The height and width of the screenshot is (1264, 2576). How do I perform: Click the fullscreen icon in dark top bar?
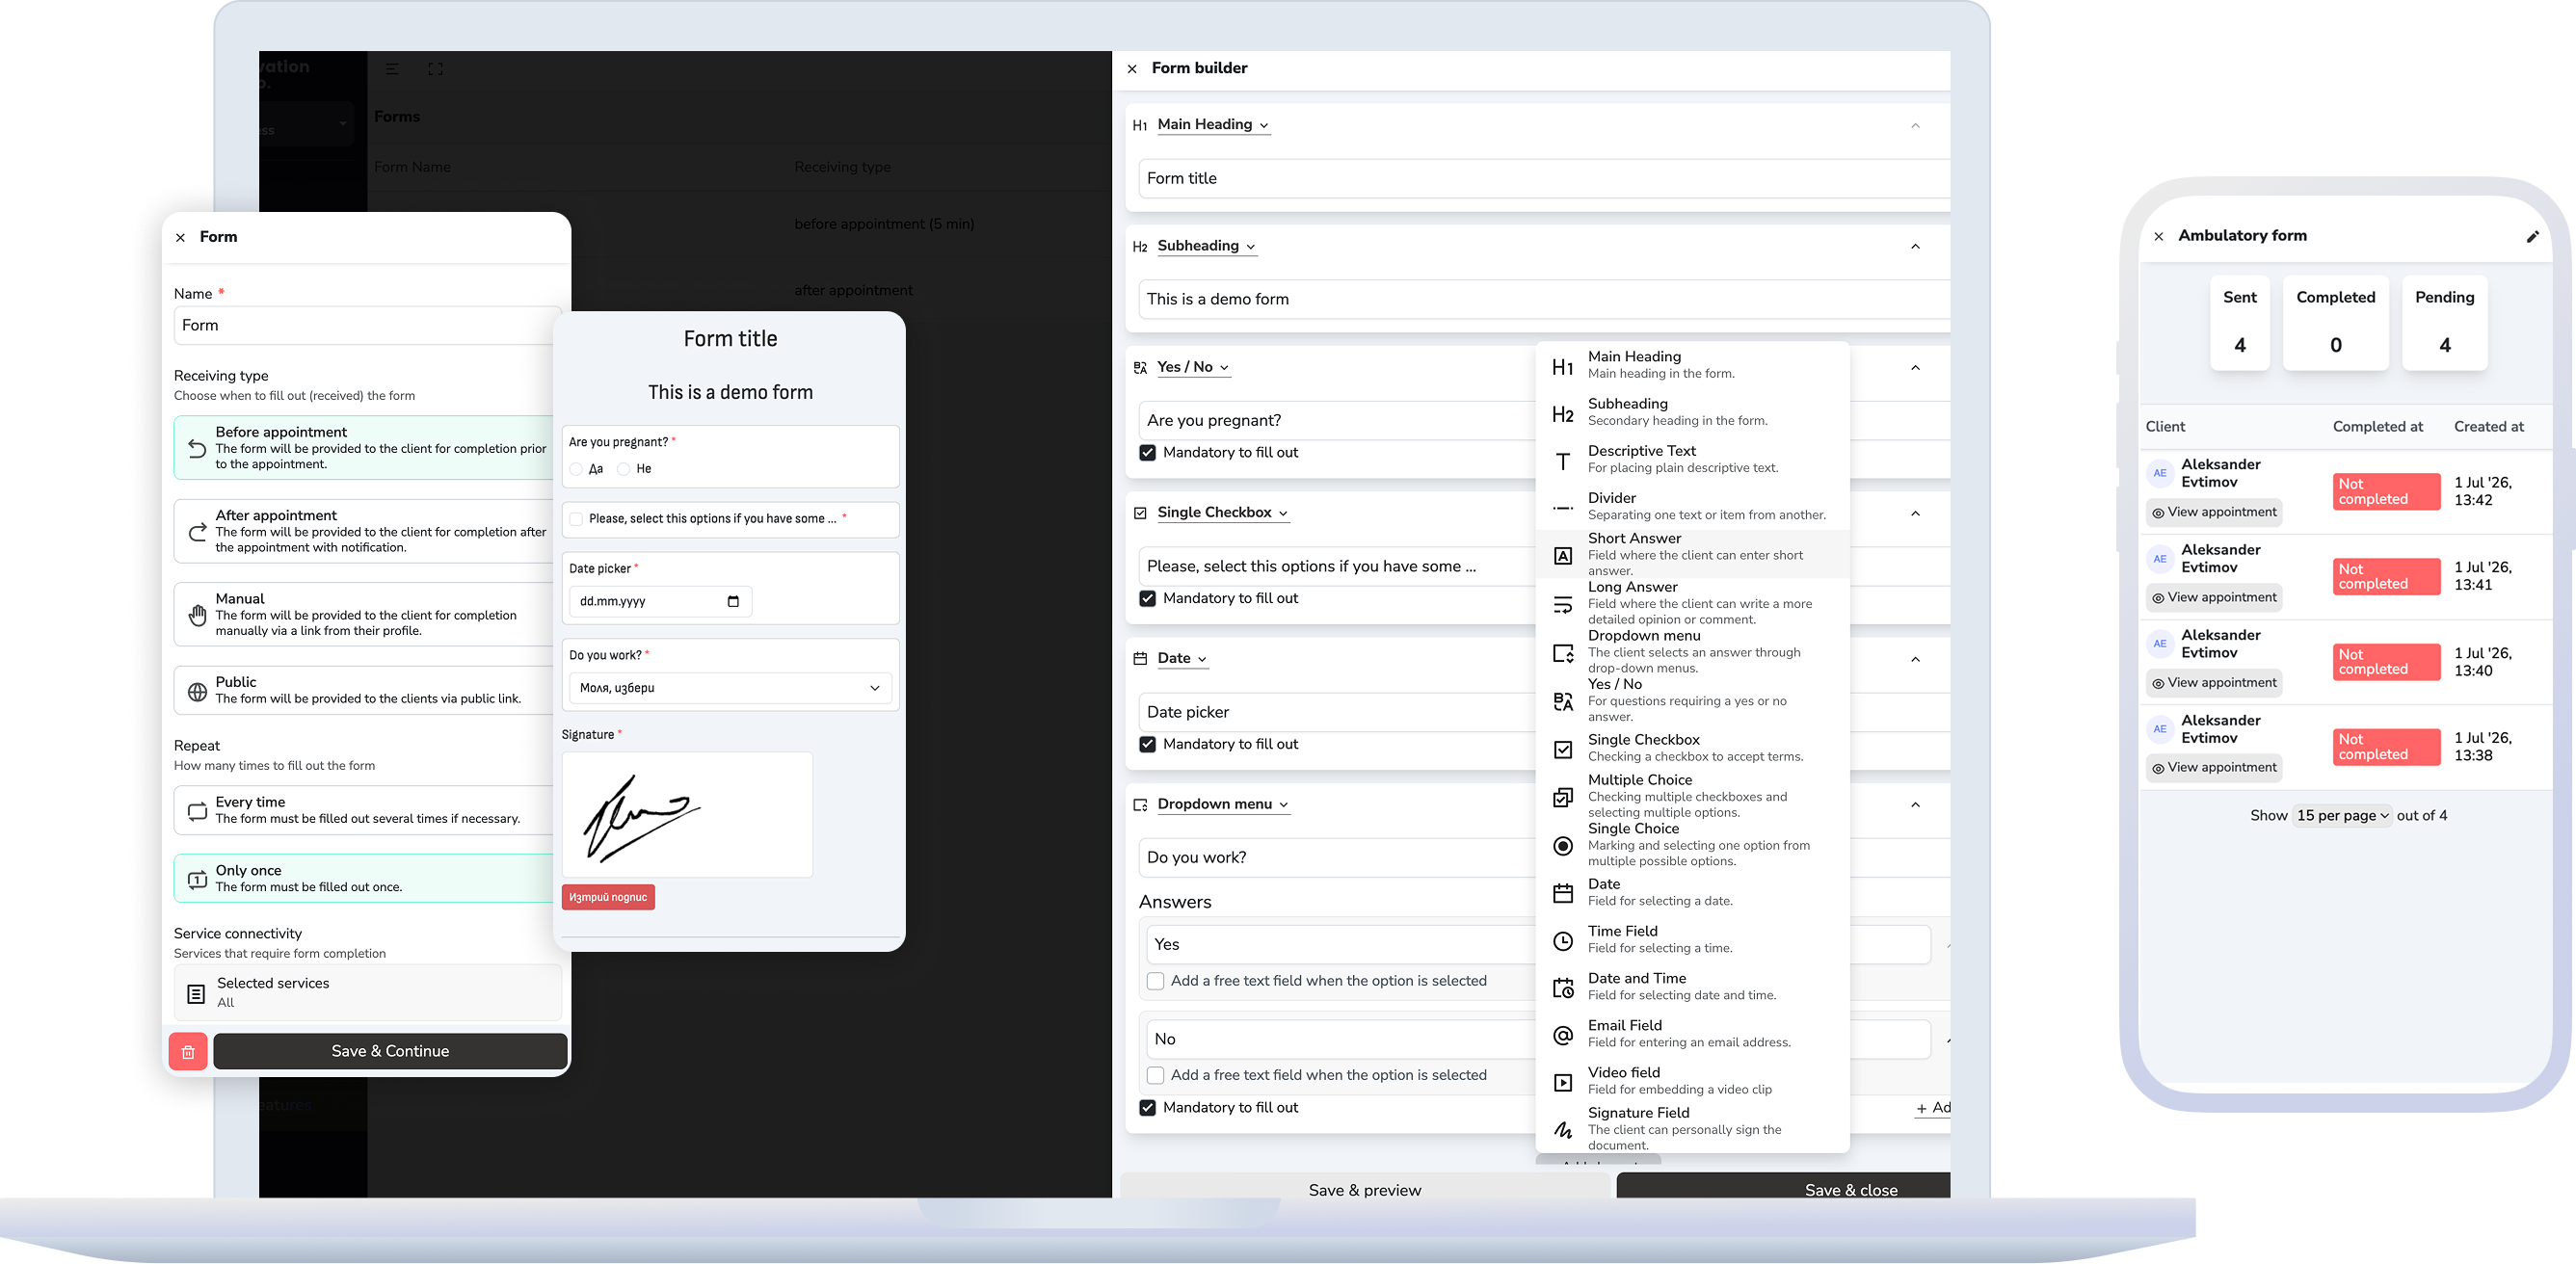(x=435, y=69)
